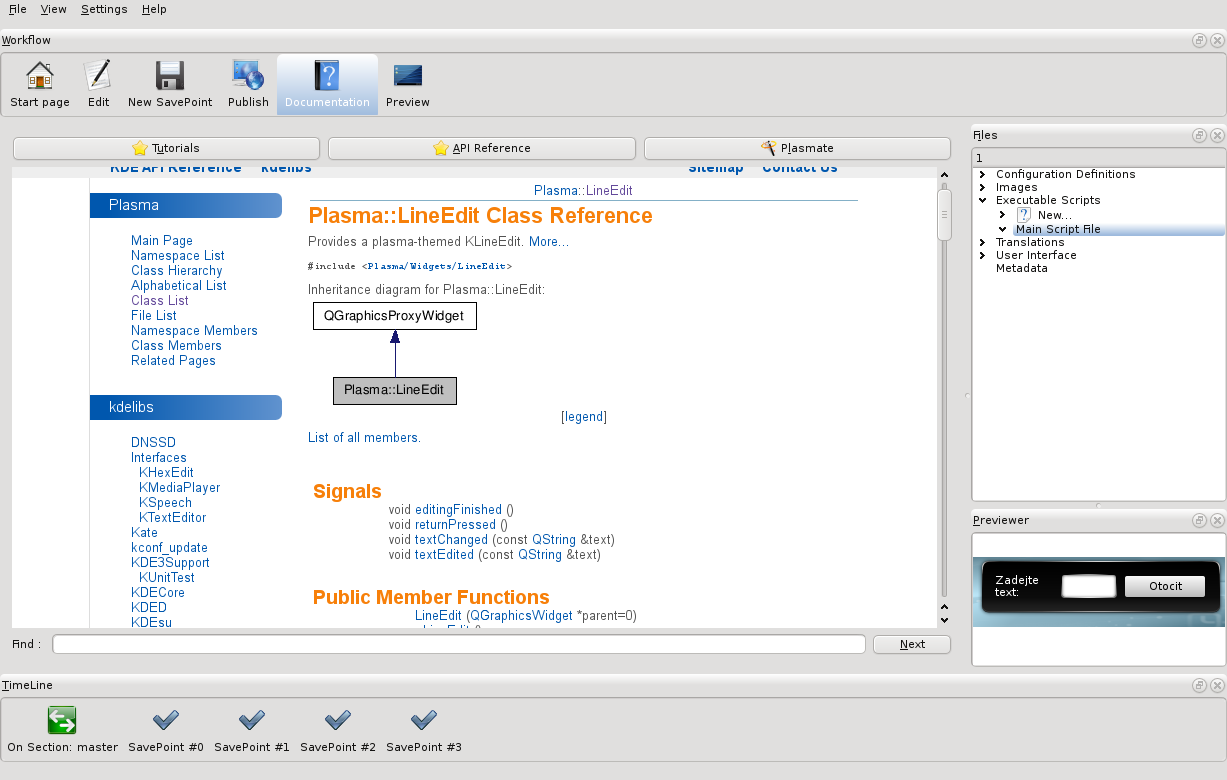Open the File menu

[18, 9]
